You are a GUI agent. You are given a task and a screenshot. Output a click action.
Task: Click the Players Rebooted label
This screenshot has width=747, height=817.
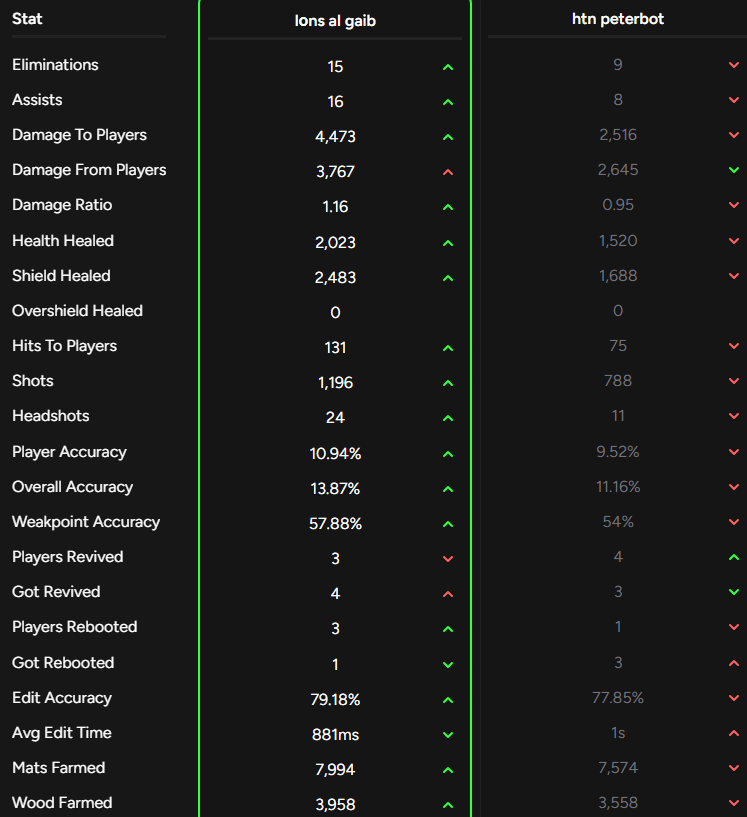point(74,627)
